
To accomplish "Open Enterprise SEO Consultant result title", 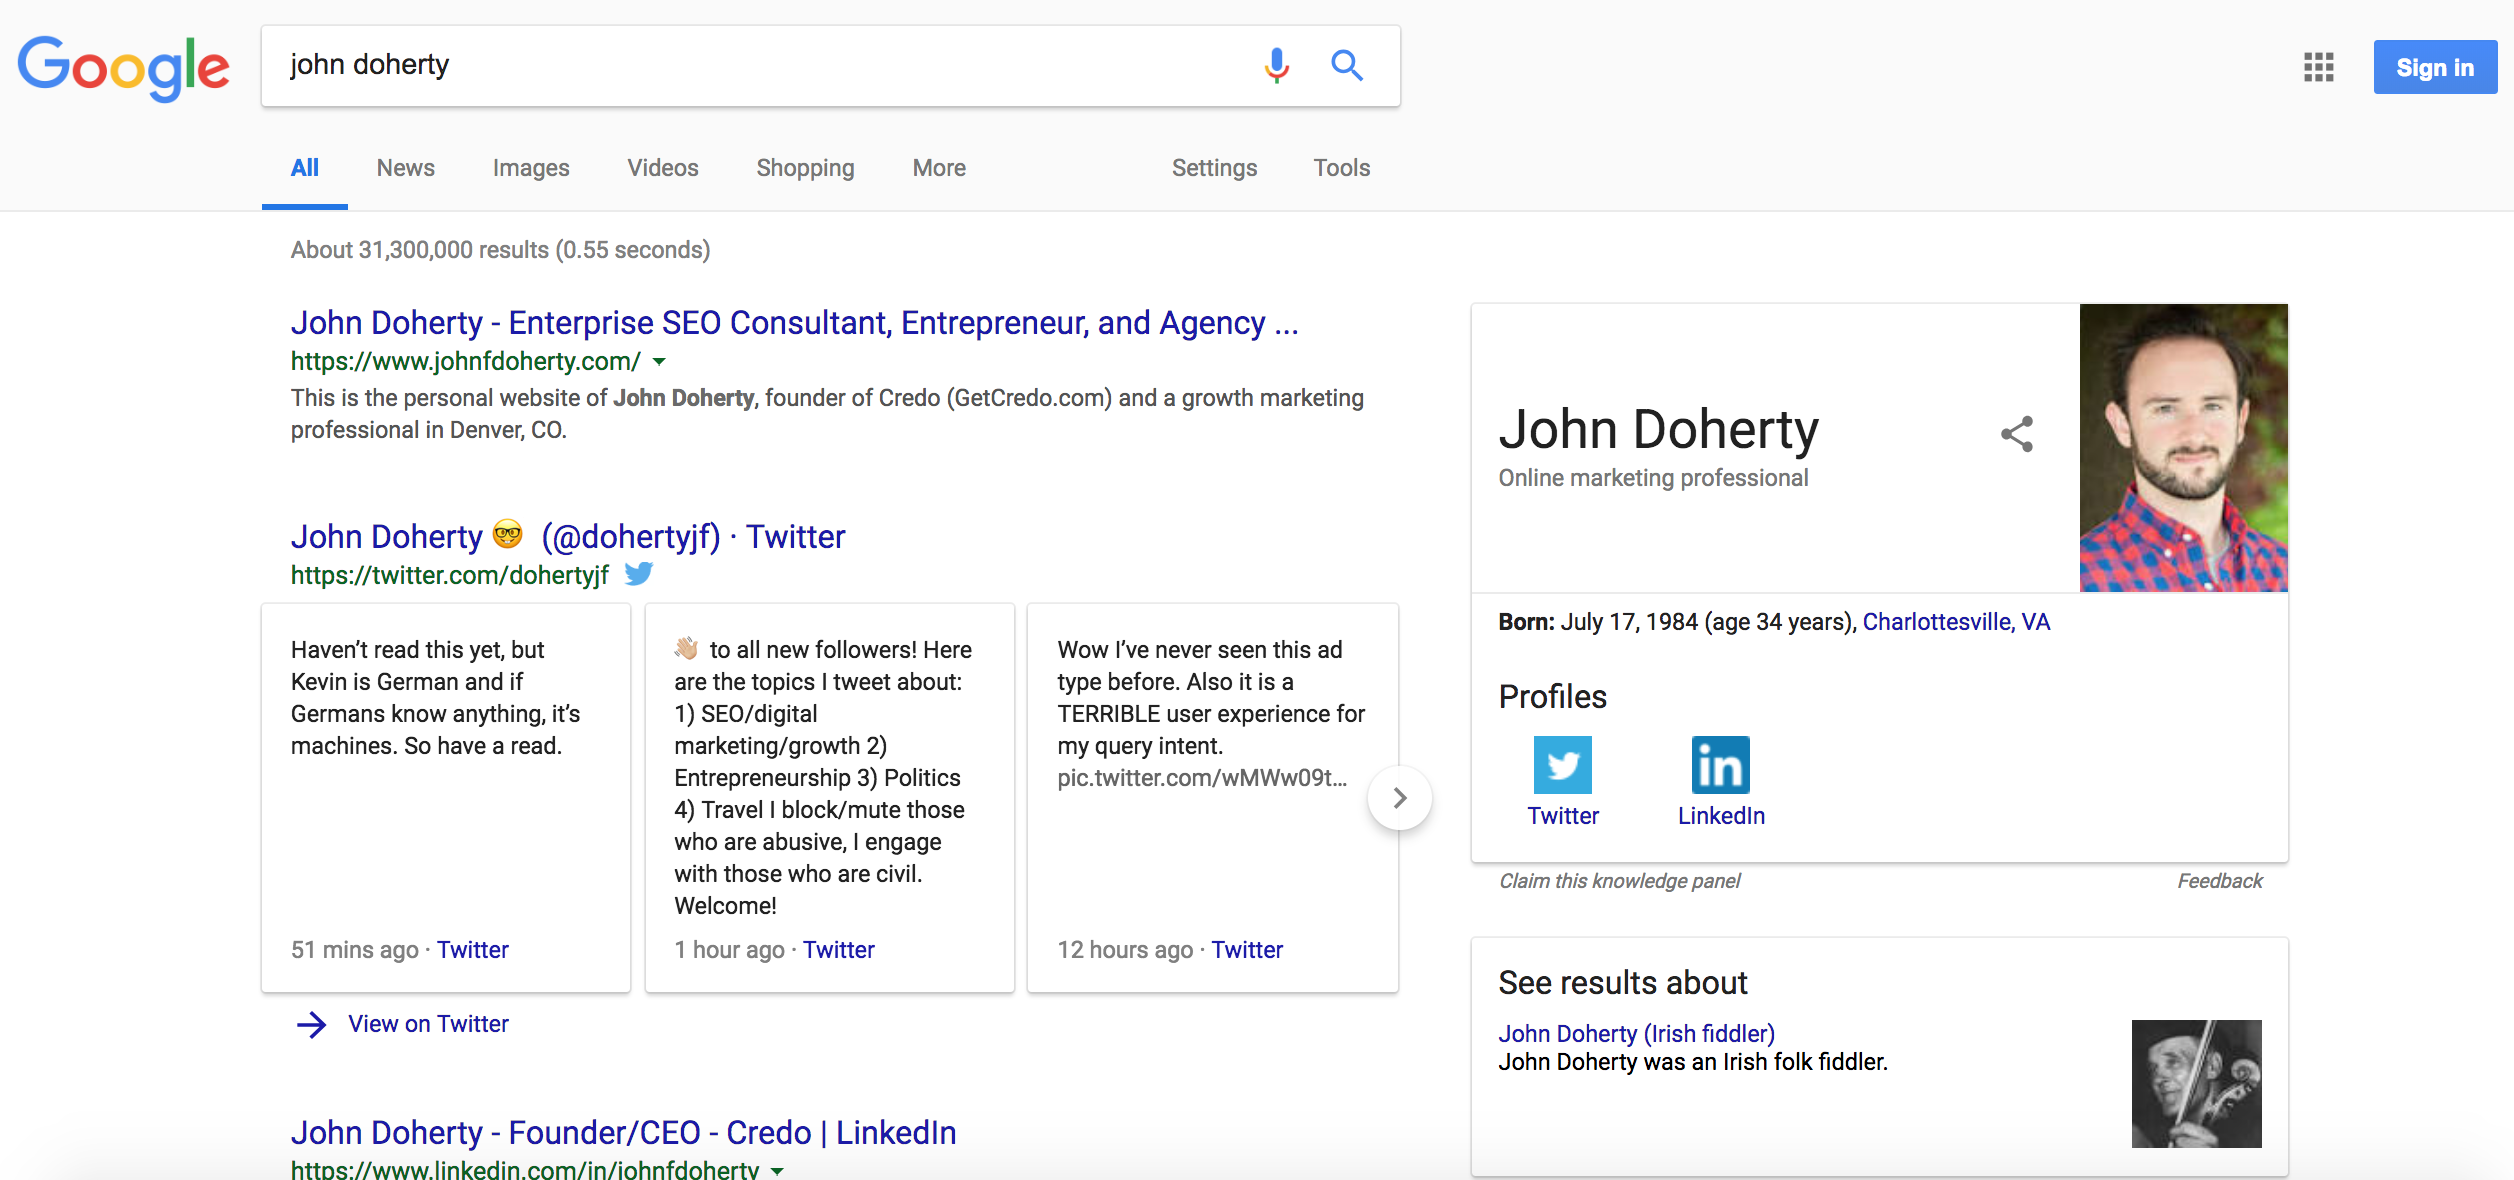I will click(794, 323).
